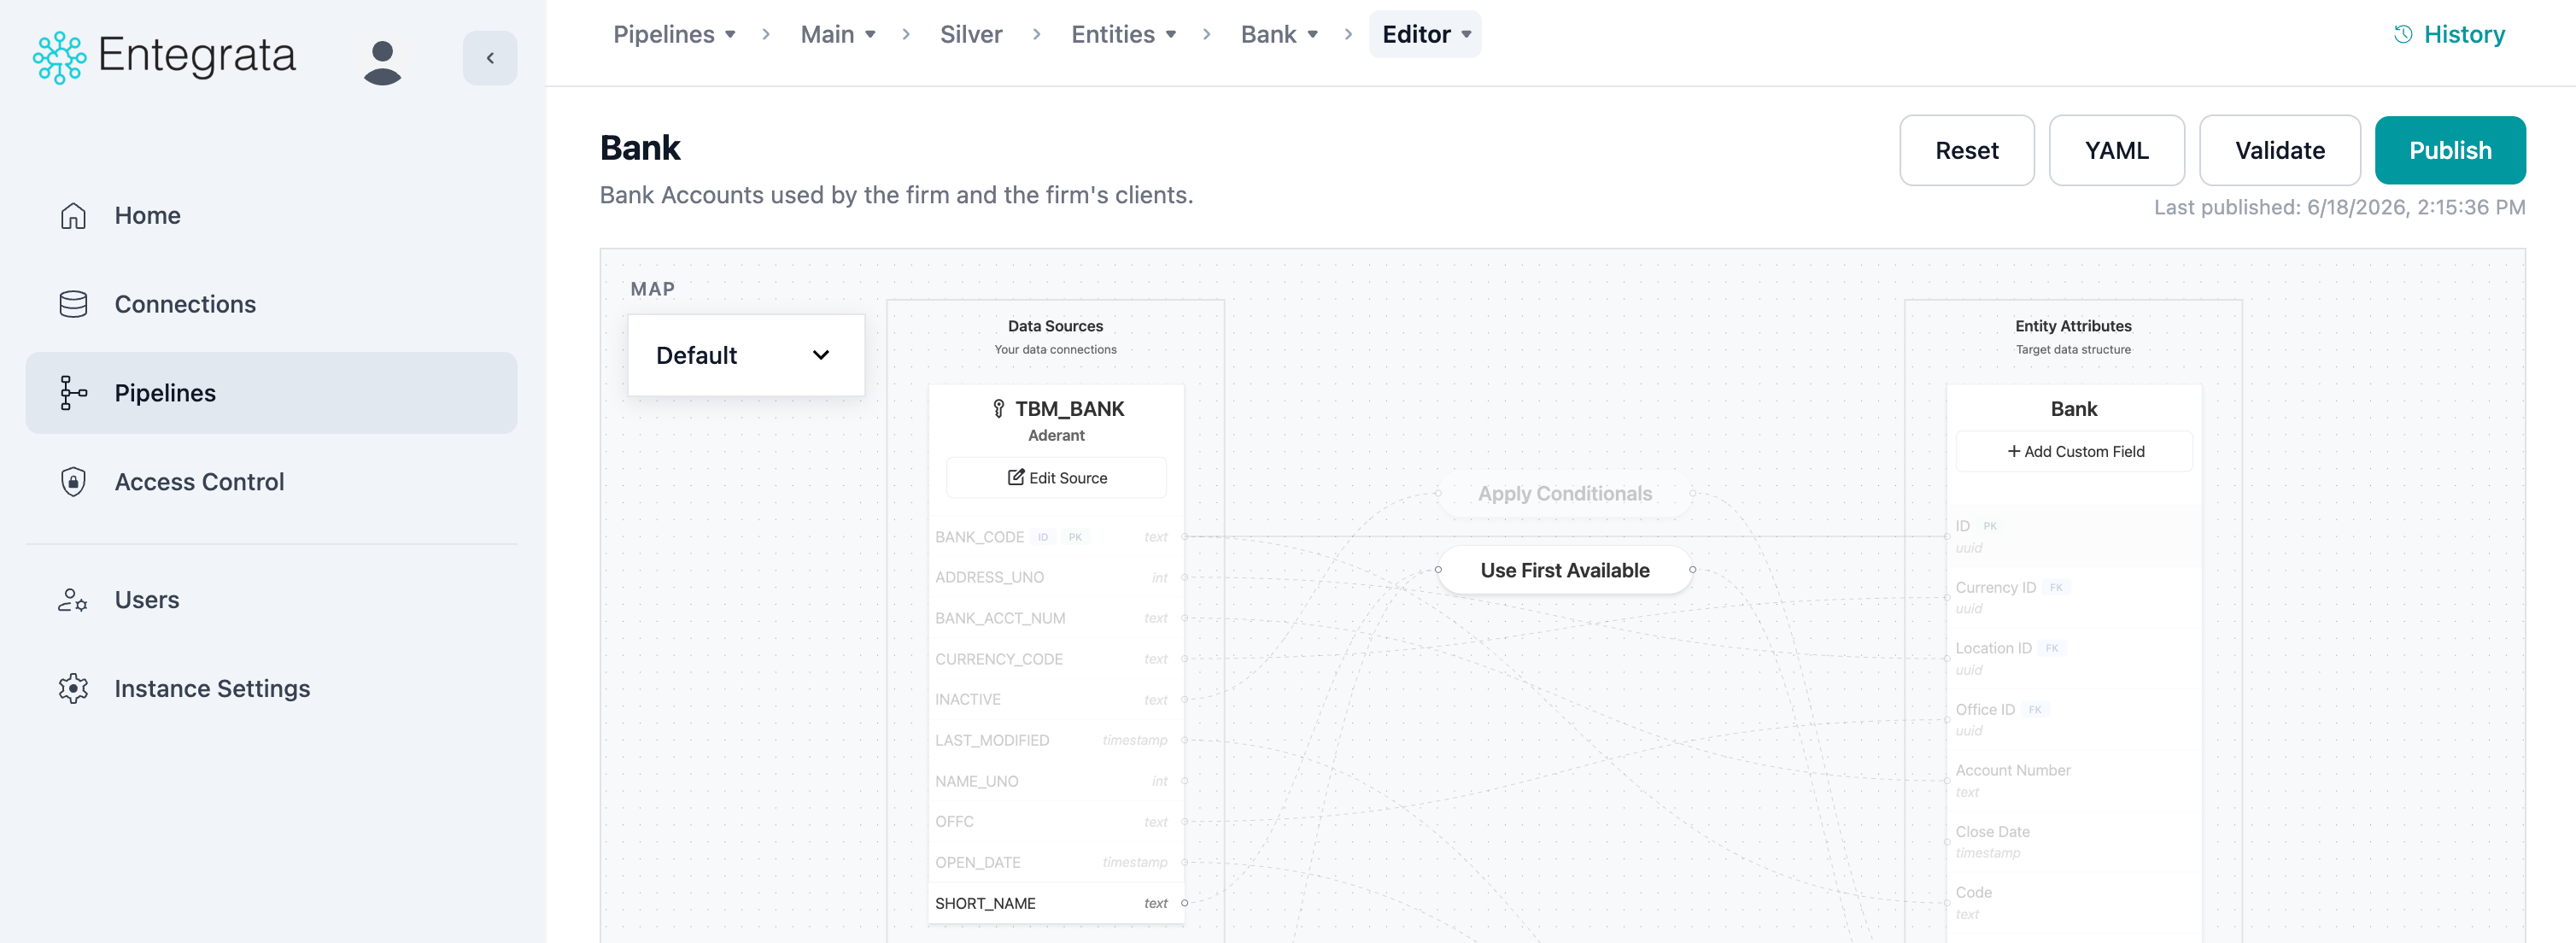Select the Apply Conditionals node
Image resolution: width=2576 pixels, height=943 pixels.
[x=1564, y=493]
